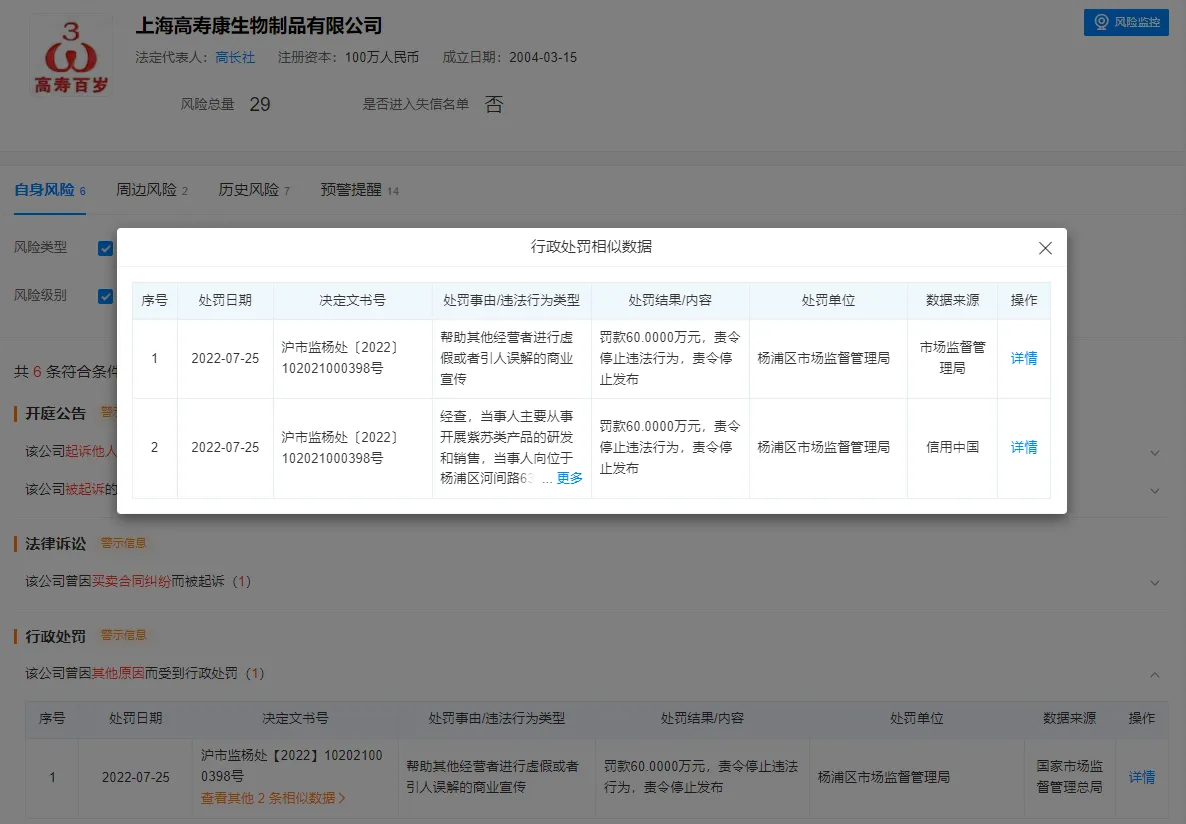Screen dimensions: 1186x824
Task: Expand the 该公司被起诉 row chevron
Action: click(1155, 490)
